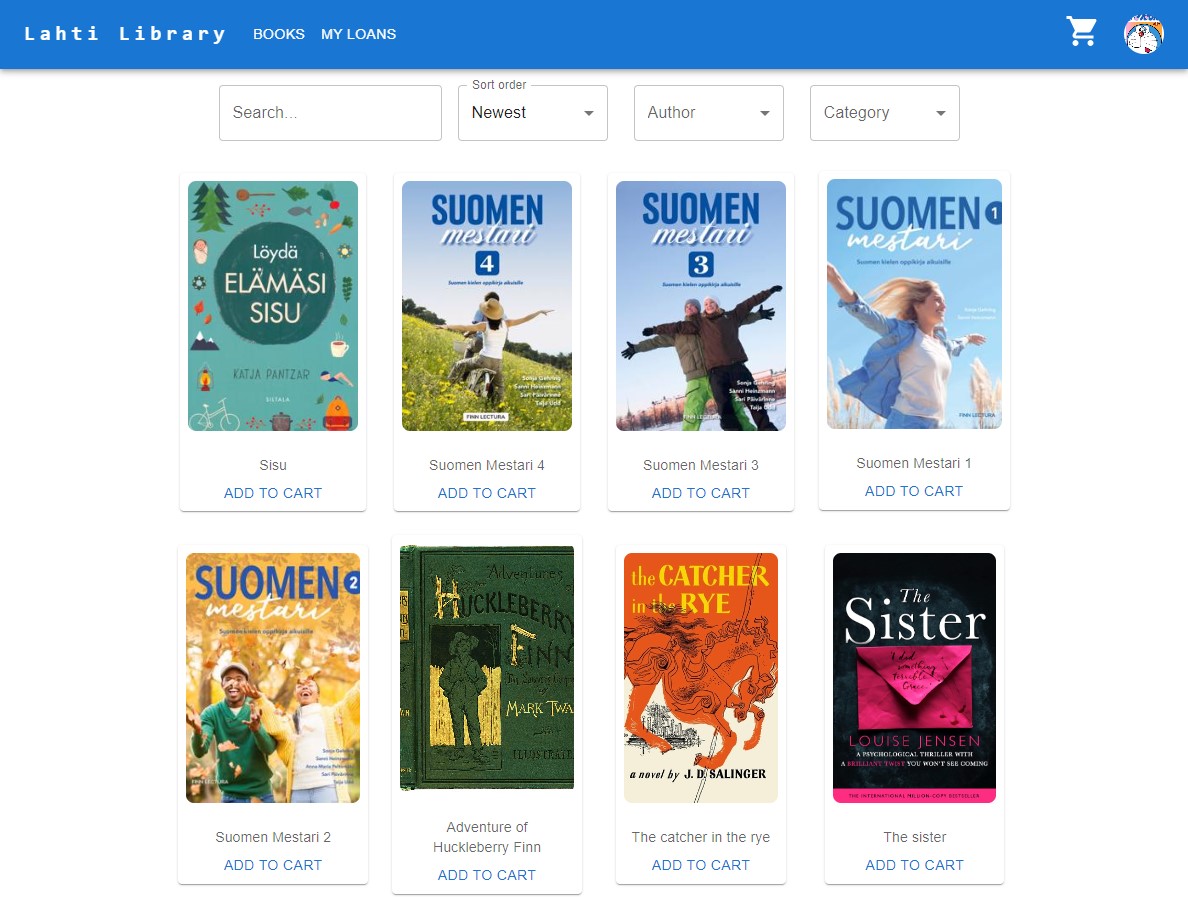Expand the Sort order dropdown
The image size is (1188, 897).
[532, 113]
